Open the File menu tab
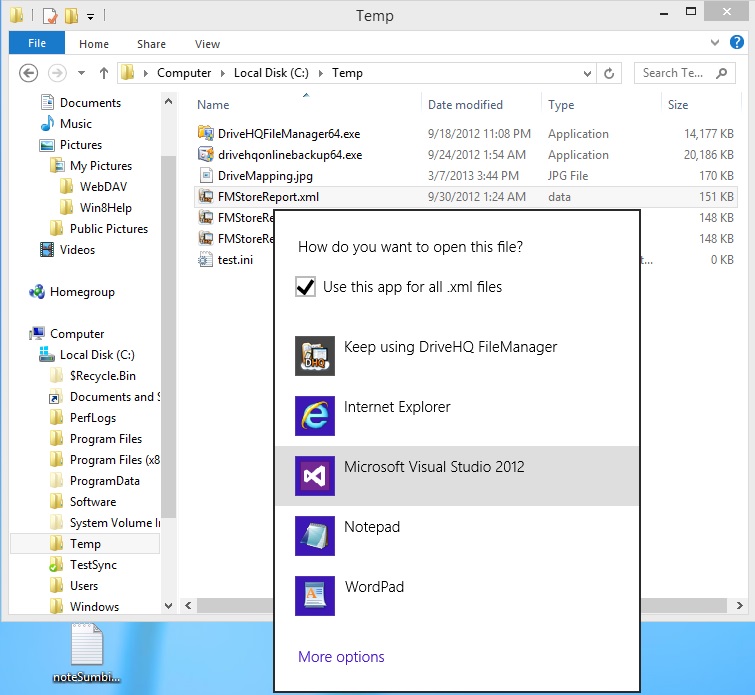 37,44
